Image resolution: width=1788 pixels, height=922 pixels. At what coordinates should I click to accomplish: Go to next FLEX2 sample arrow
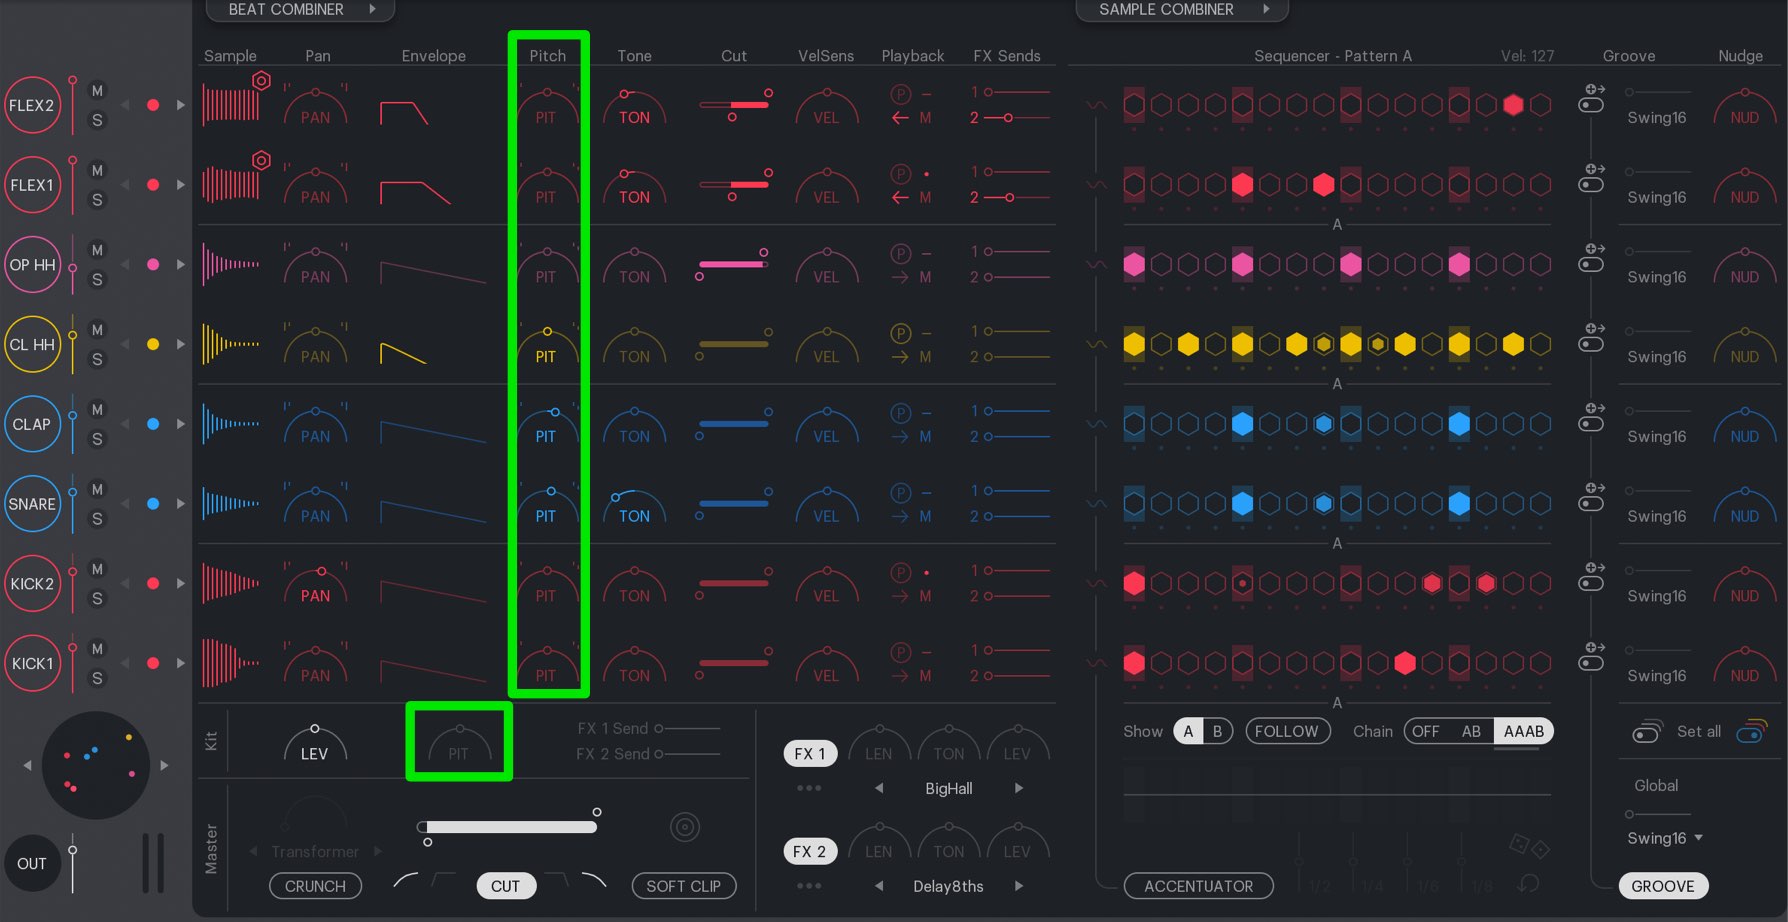[x=181, y=105]
